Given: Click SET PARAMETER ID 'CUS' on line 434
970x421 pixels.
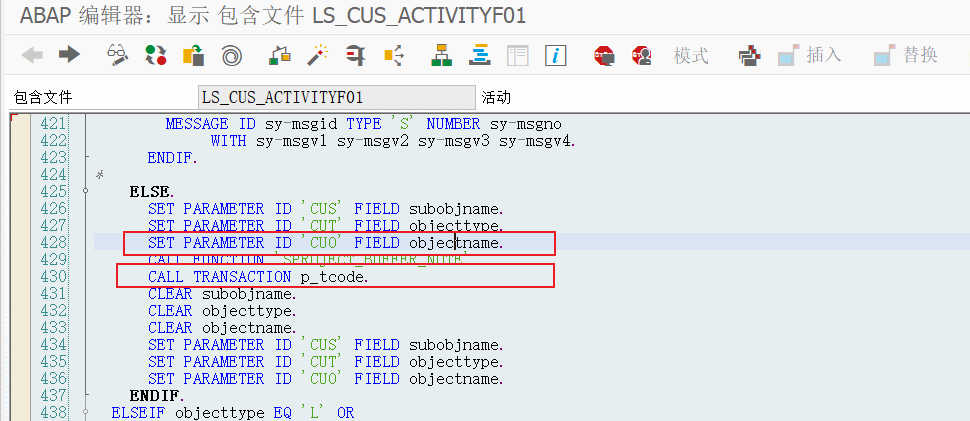Looking at the screenshot, I should [x=326, y=344].
